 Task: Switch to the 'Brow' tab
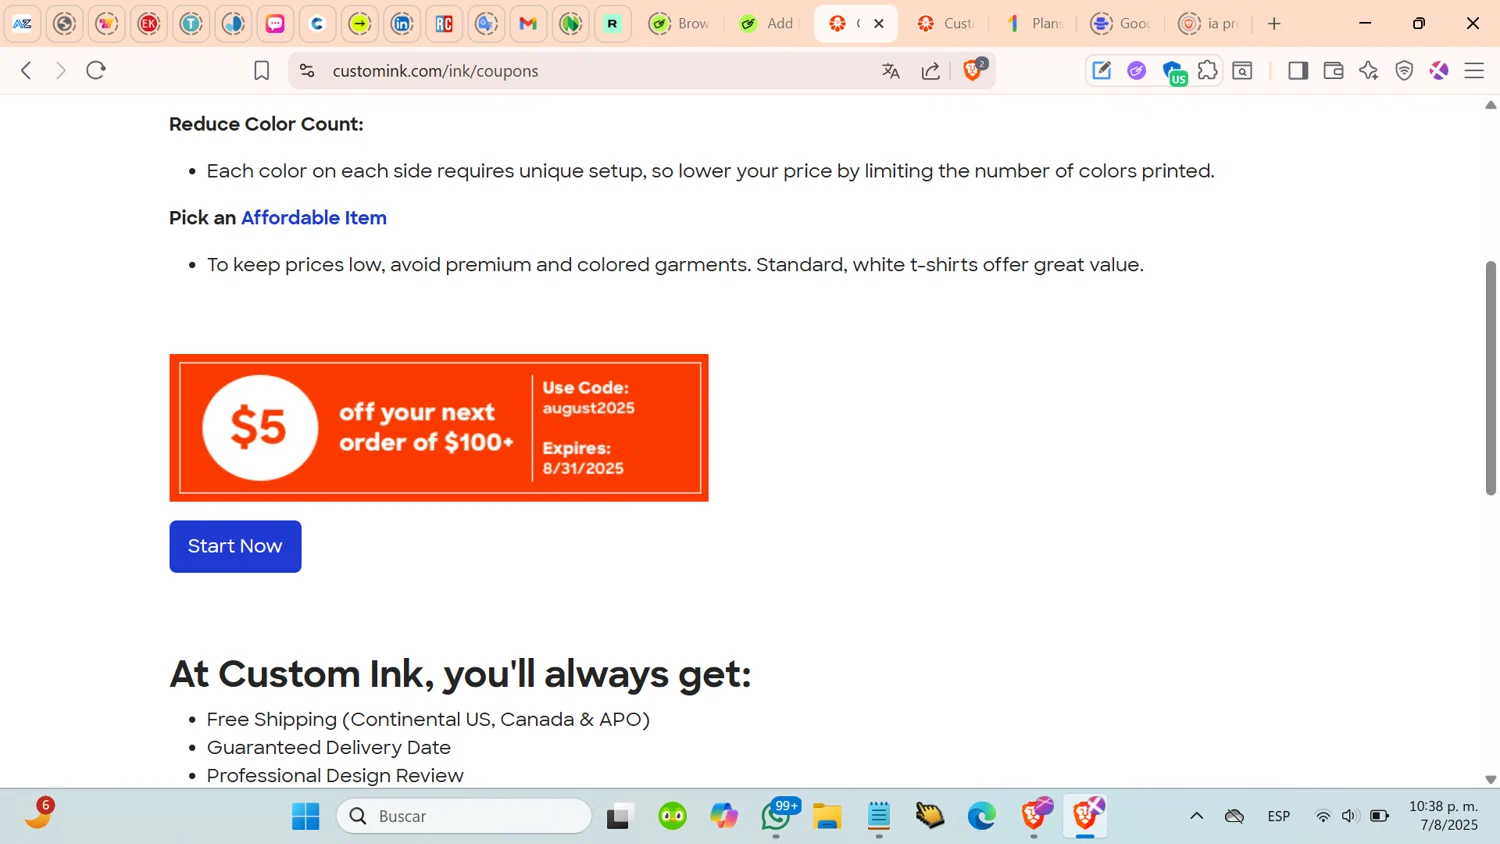click(x=680, y=24)
